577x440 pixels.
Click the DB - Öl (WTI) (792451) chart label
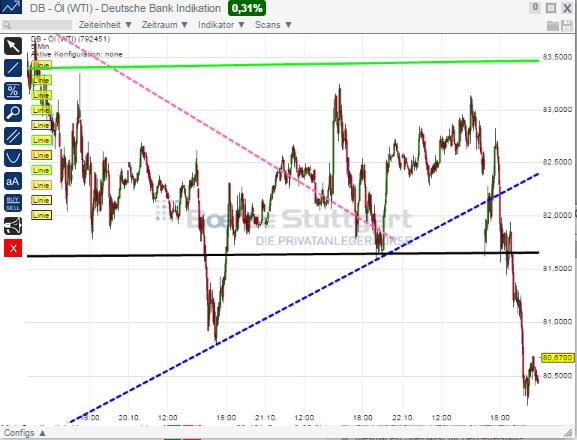pyautogui.click(x=70, y=39)
